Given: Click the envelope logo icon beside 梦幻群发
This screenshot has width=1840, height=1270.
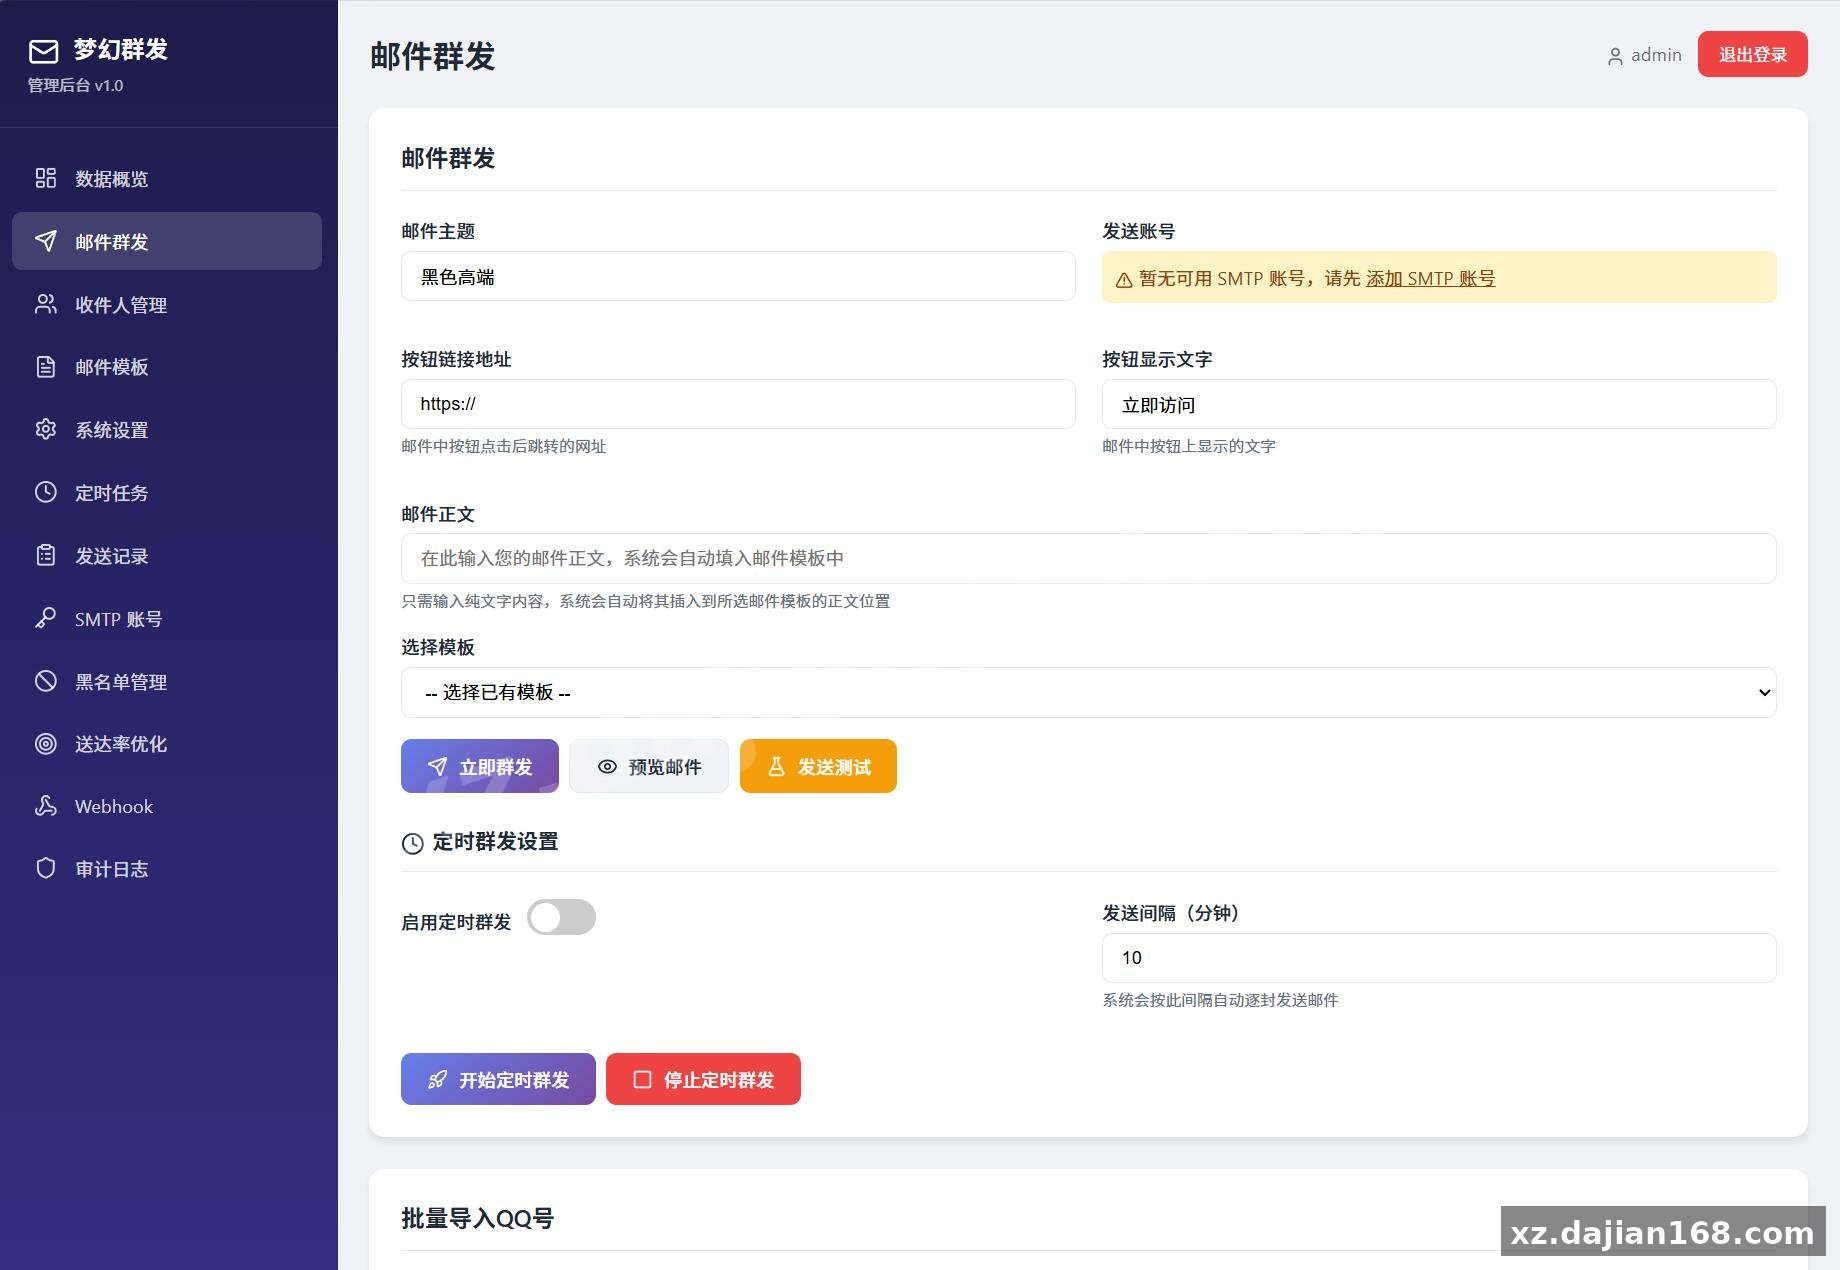Looking at the screenshot, I should coord(43,51).
